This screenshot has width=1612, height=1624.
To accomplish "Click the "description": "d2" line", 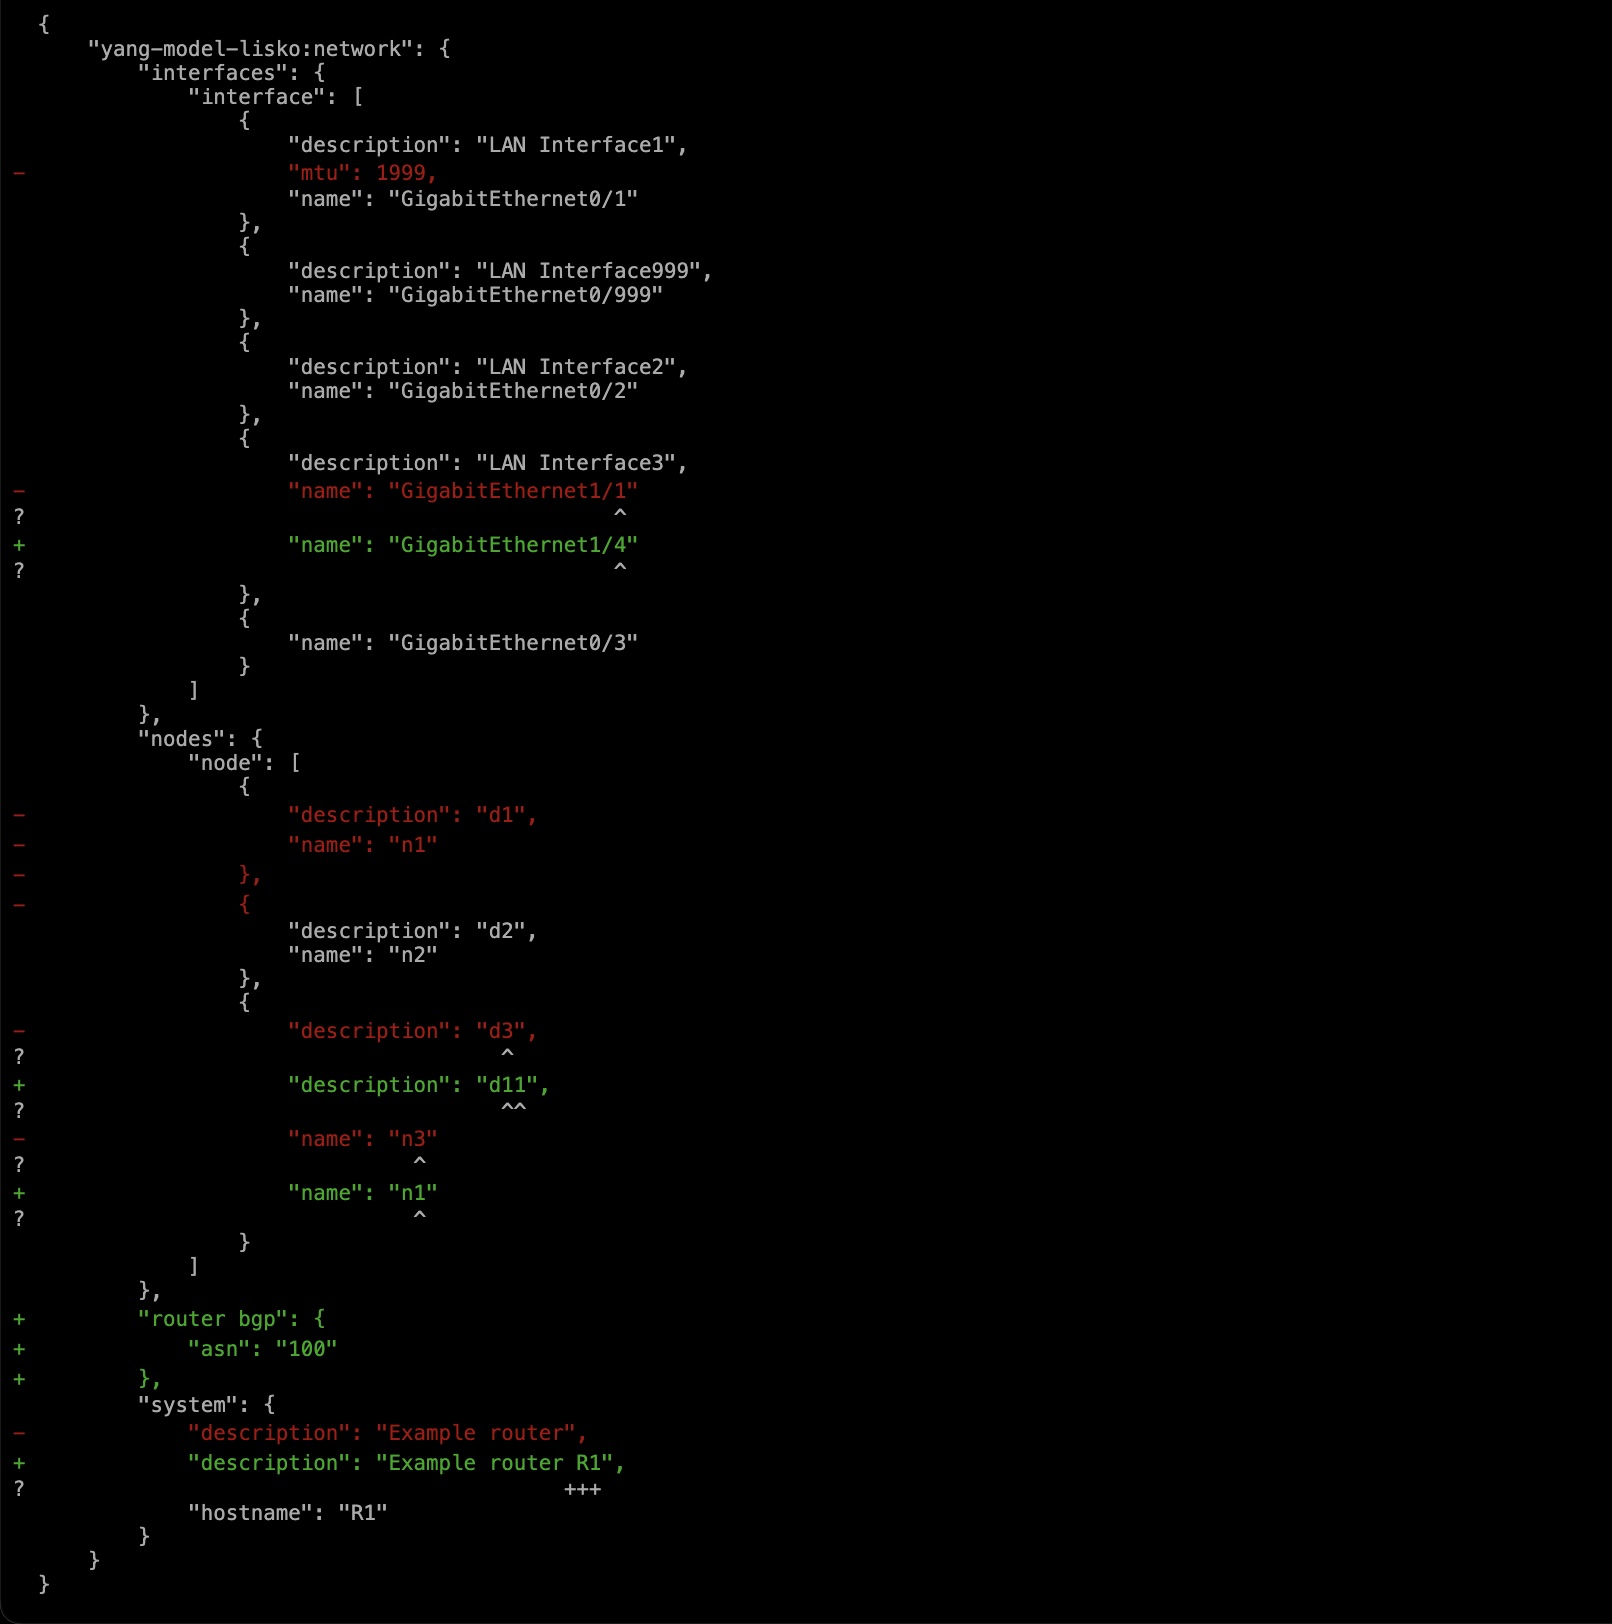I will (x=412, y=931).
